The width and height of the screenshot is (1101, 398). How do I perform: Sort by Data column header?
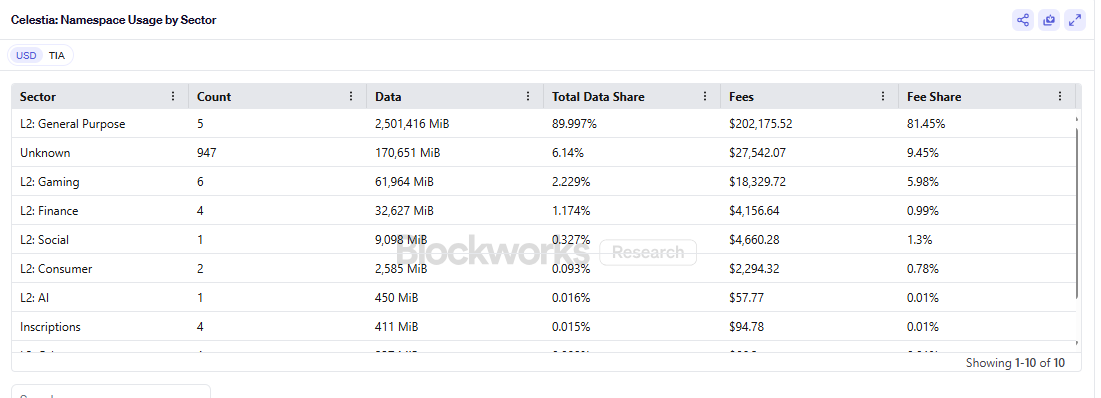click(388, 97)
